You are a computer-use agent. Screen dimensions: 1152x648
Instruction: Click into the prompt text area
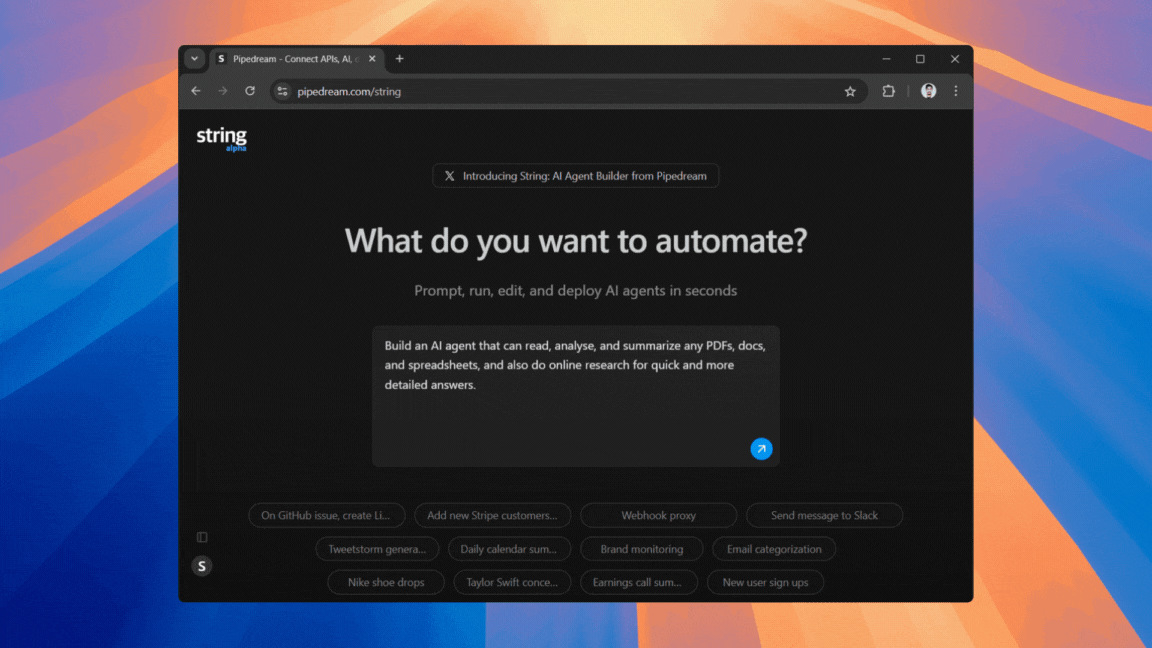click(575, 396)
